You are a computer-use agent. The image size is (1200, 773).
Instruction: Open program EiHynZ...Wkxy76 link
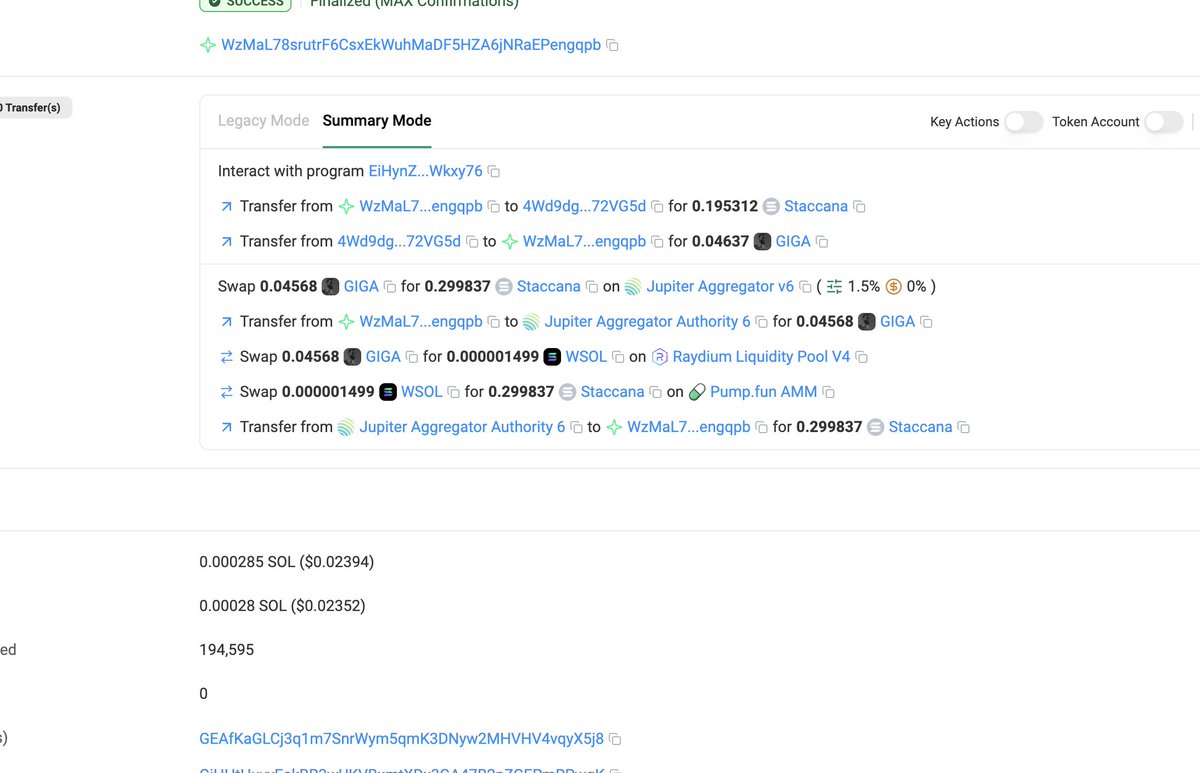tap(426, 171)
